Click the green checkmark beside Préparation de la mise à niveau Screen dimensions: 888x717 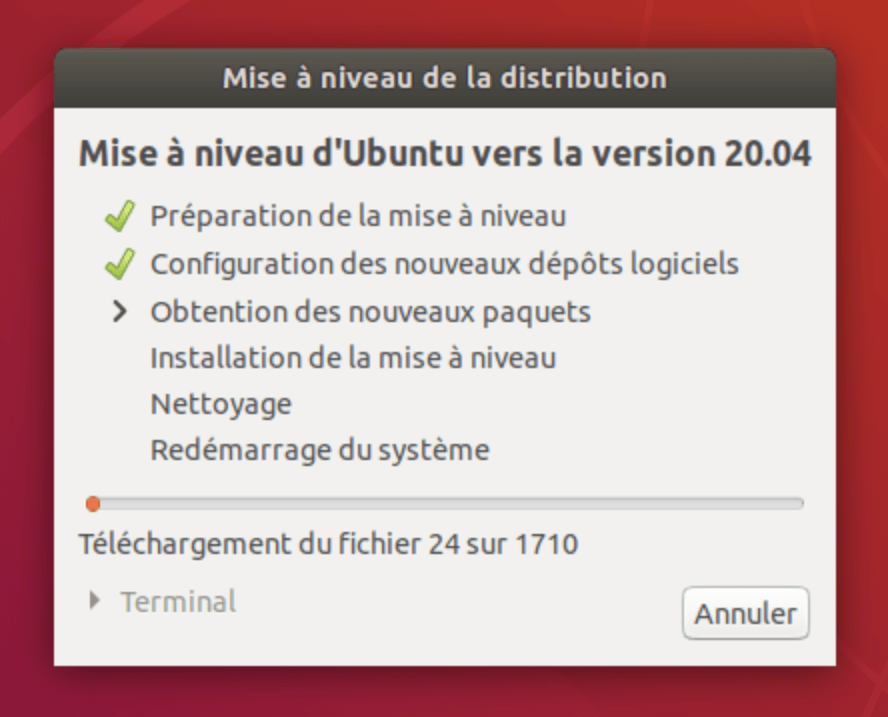pos(120,216)
